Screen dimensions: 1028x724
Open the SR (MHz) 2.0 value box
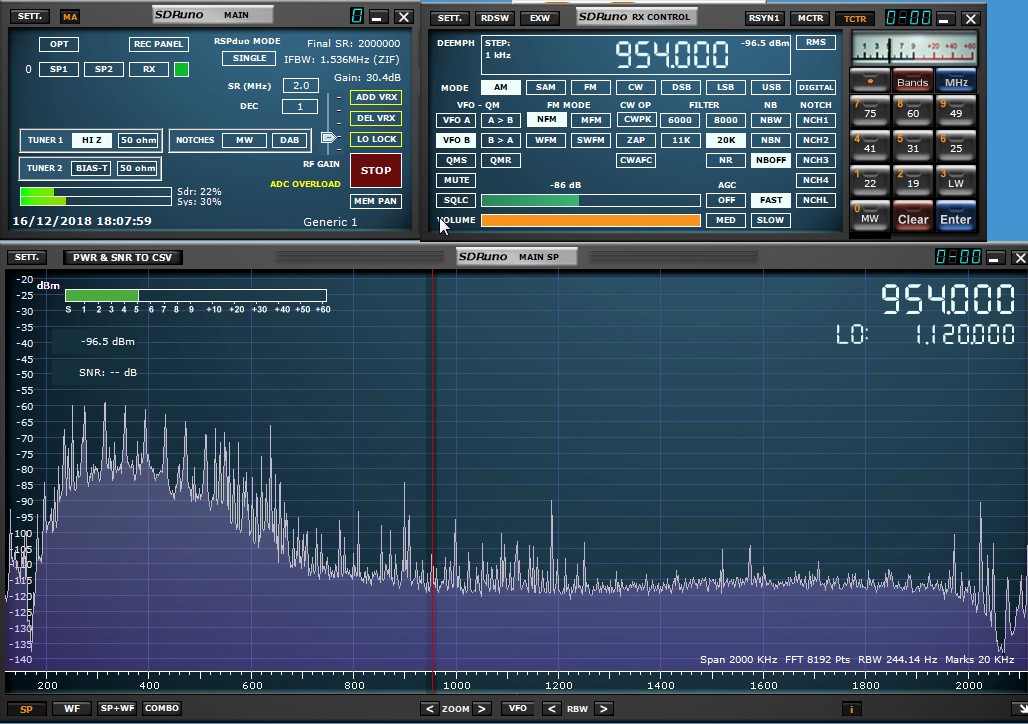pyautogui.click(x=301, y=85)
